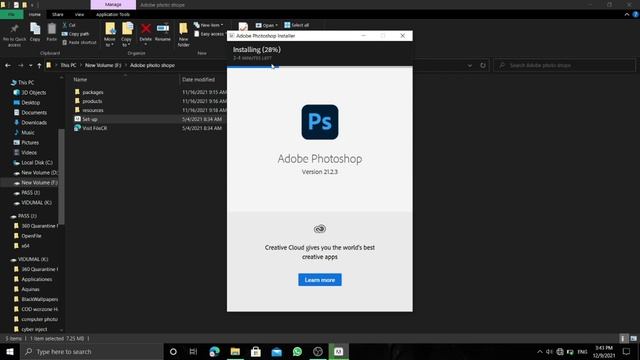Open Microsoft Store from taskbar
Image resolution: width=640 pixels, height=360 pixels.
(x=256, y=351)
